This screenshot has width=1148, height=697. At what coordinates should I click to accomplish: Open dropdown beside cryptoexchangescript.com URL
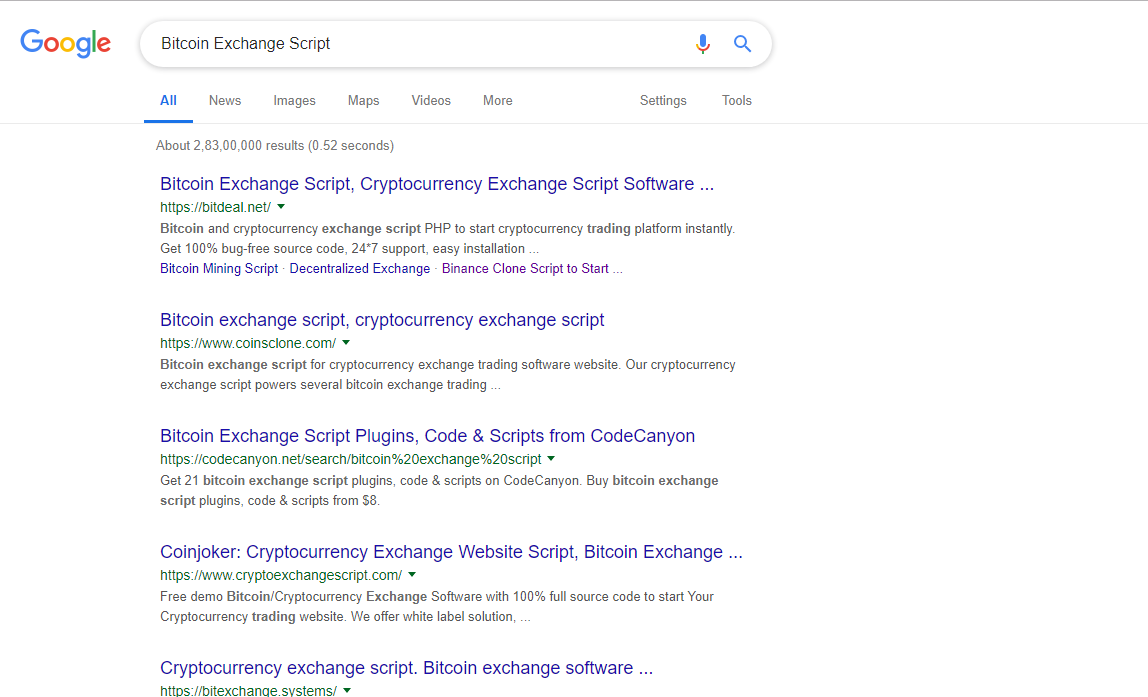(x=411, y=575)
